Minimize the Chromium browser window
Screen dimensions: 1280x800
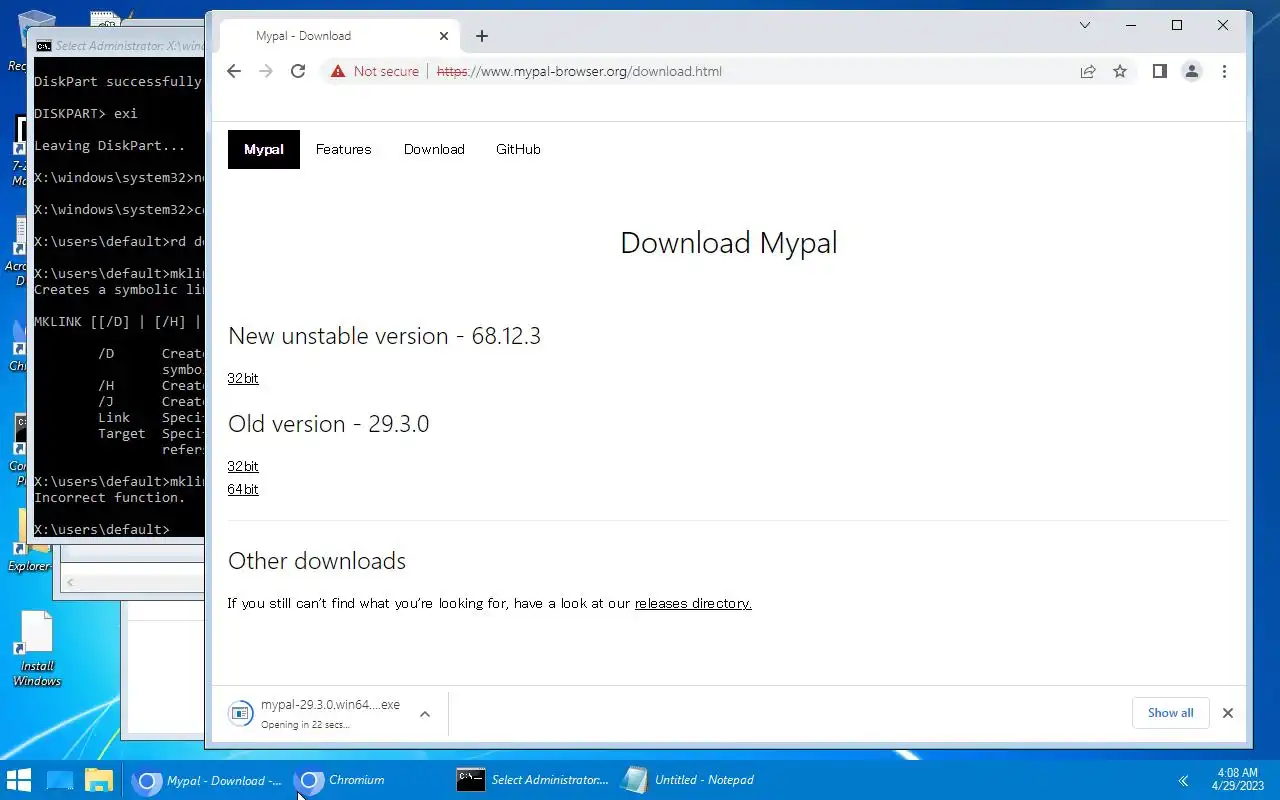1131,25
